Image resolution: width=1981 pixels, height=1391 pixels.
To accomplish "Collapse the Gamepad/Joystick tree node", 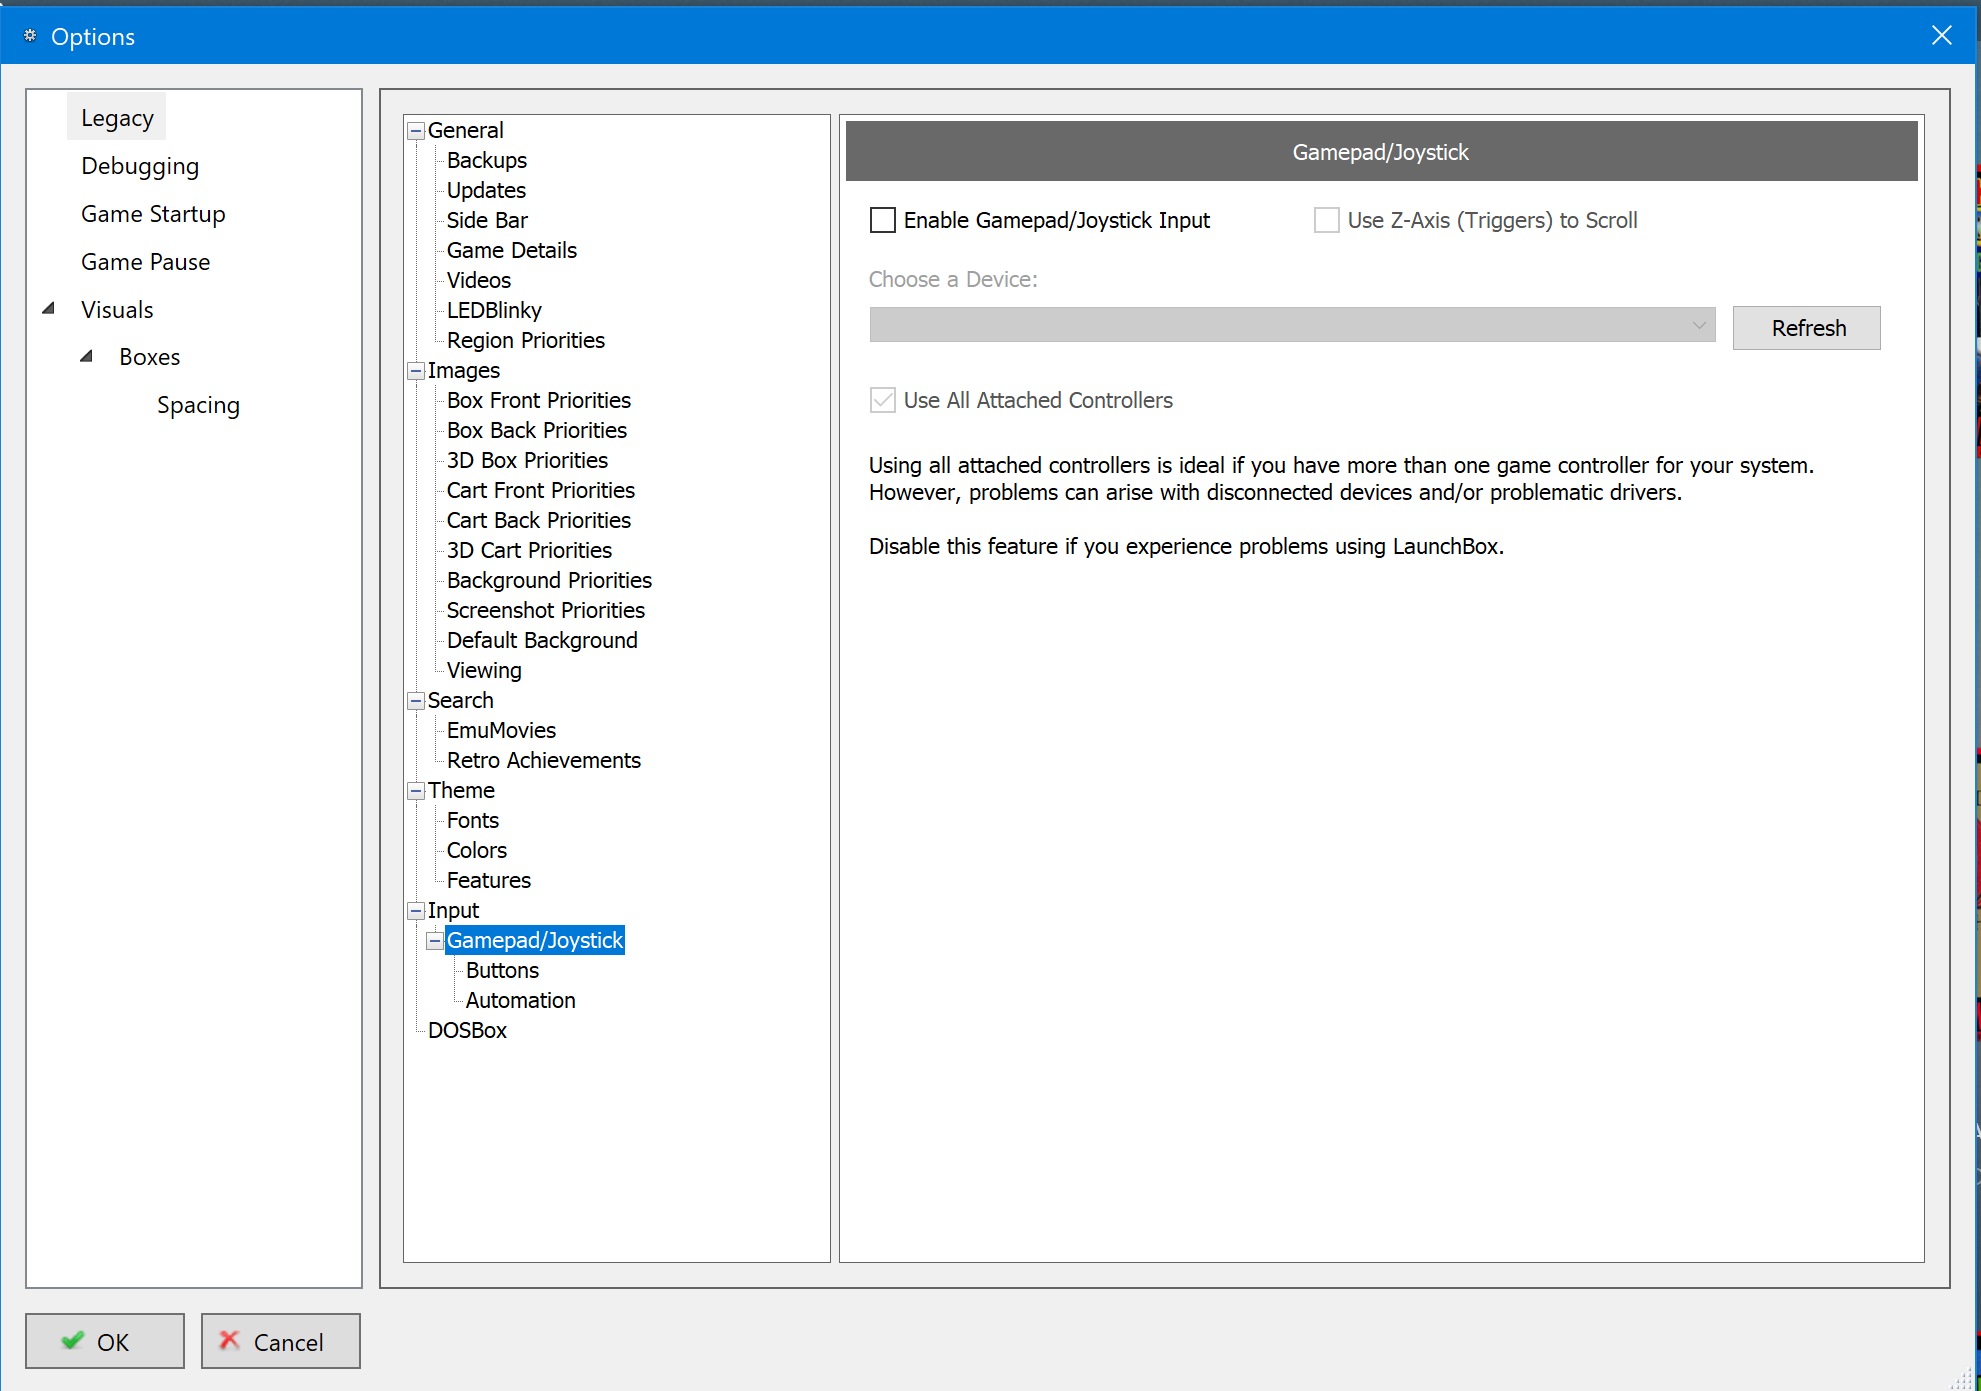I will [435, 941].
